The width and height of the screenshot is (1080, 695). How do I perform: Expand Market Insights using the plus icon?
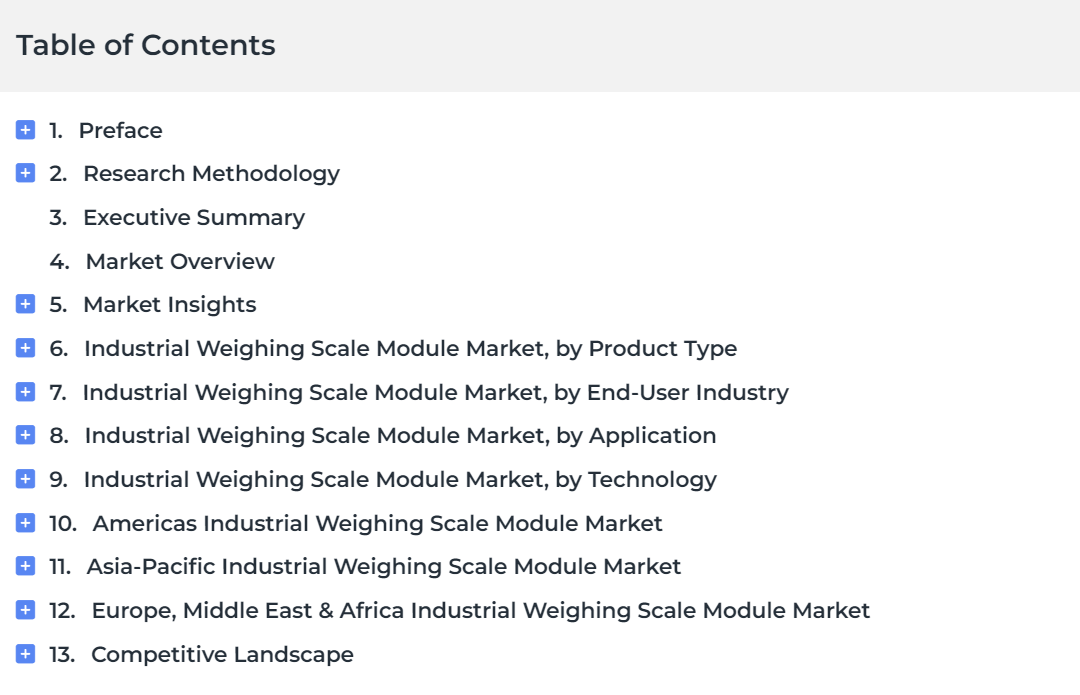[25, 304]
